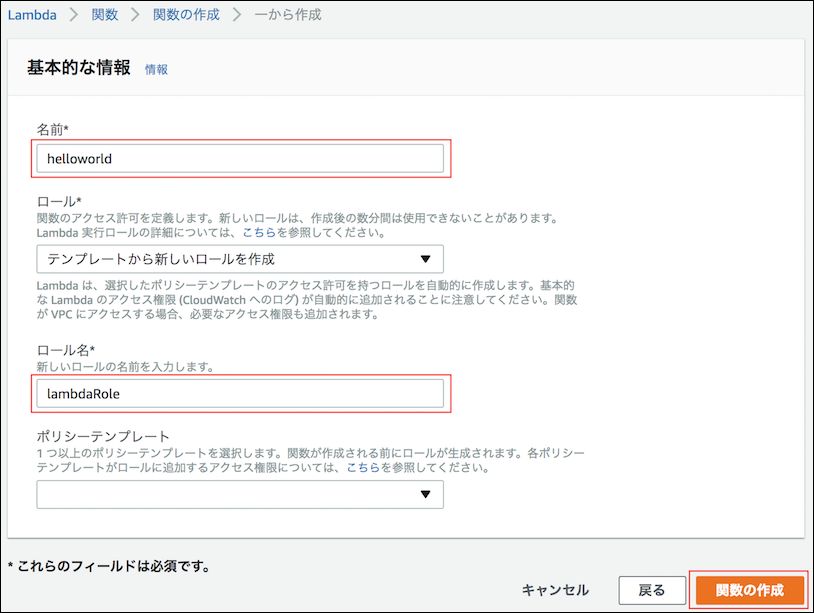Click the ロール名* field label
Viewport: 814px width, 613px height.
(66, 350)
